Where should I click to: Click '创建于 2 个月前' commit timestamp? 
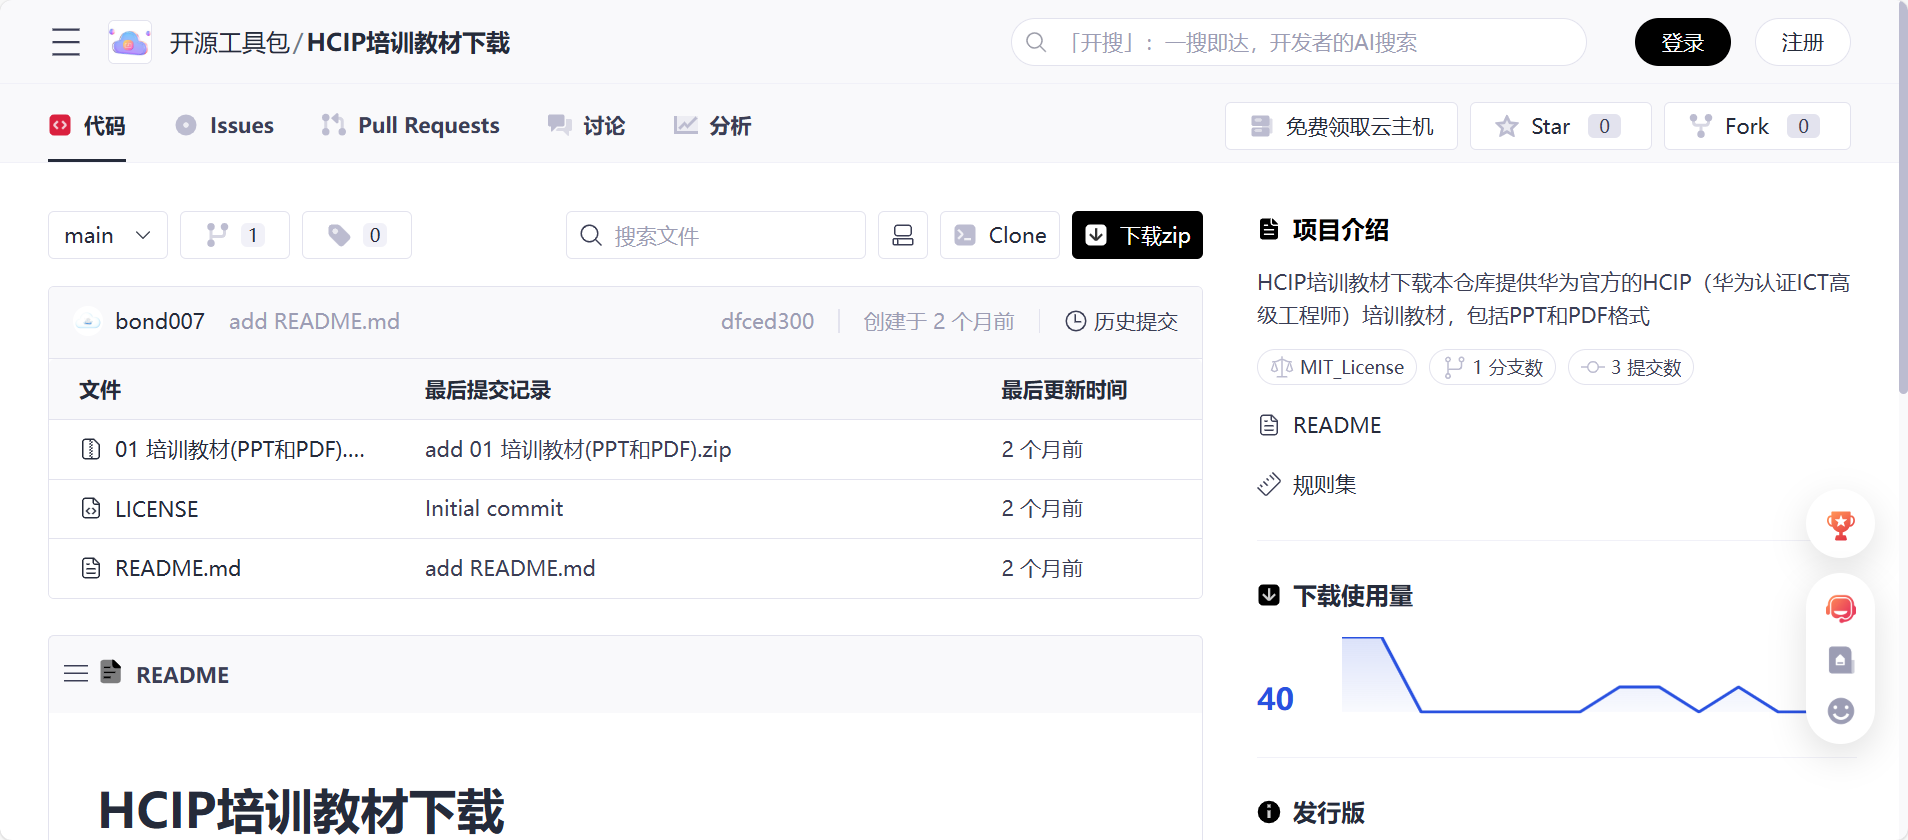coord(939,321)
